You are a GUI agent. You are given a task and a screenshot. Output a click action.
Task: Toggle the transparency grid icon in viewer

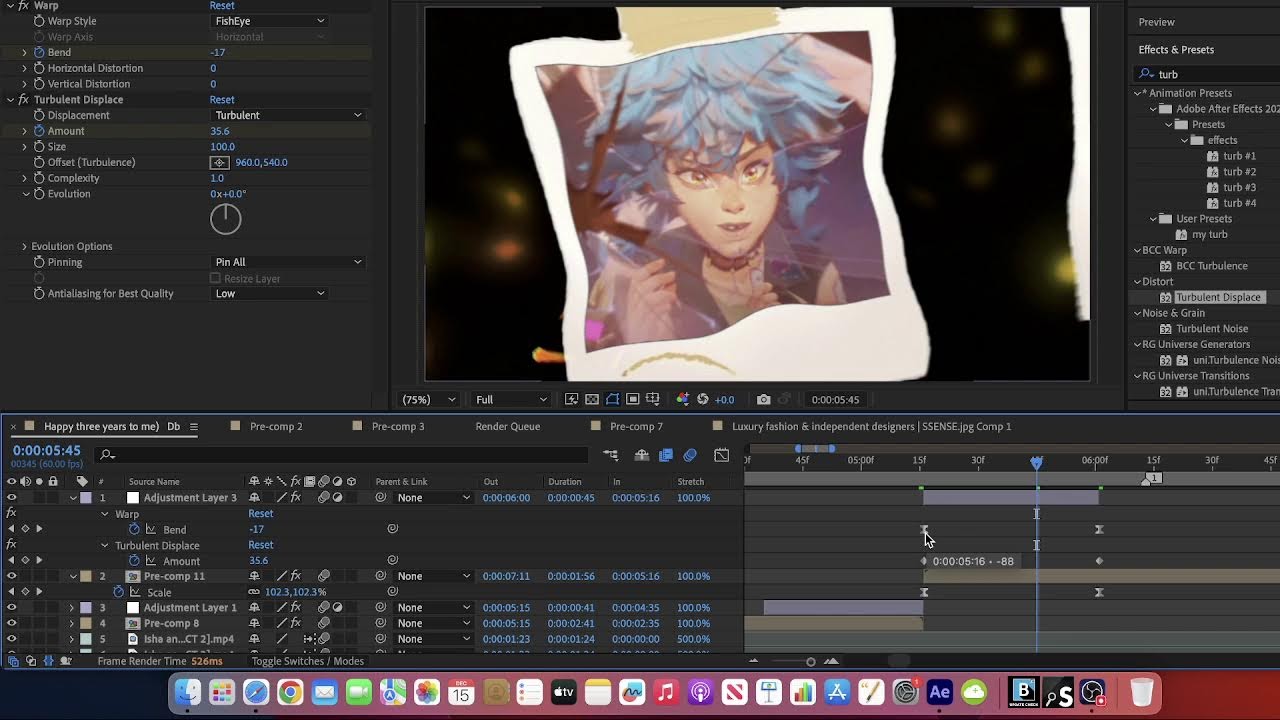click(592, 399)
